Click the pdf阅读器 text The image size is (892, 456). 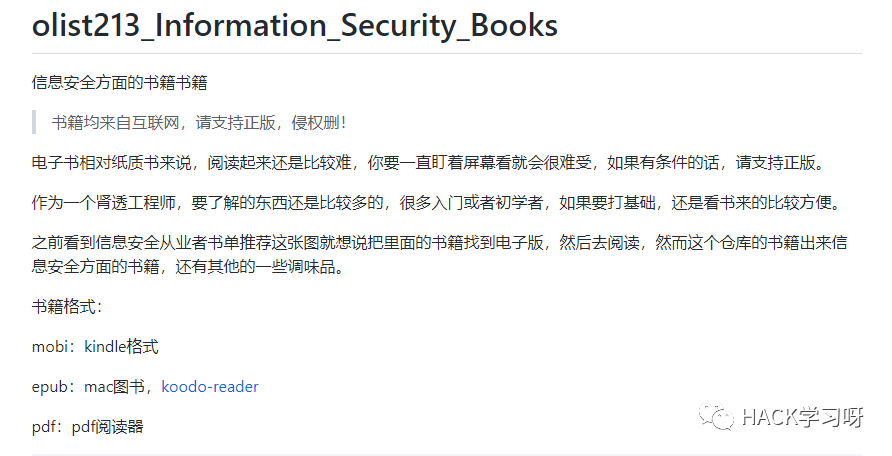(x=108, y=426)
